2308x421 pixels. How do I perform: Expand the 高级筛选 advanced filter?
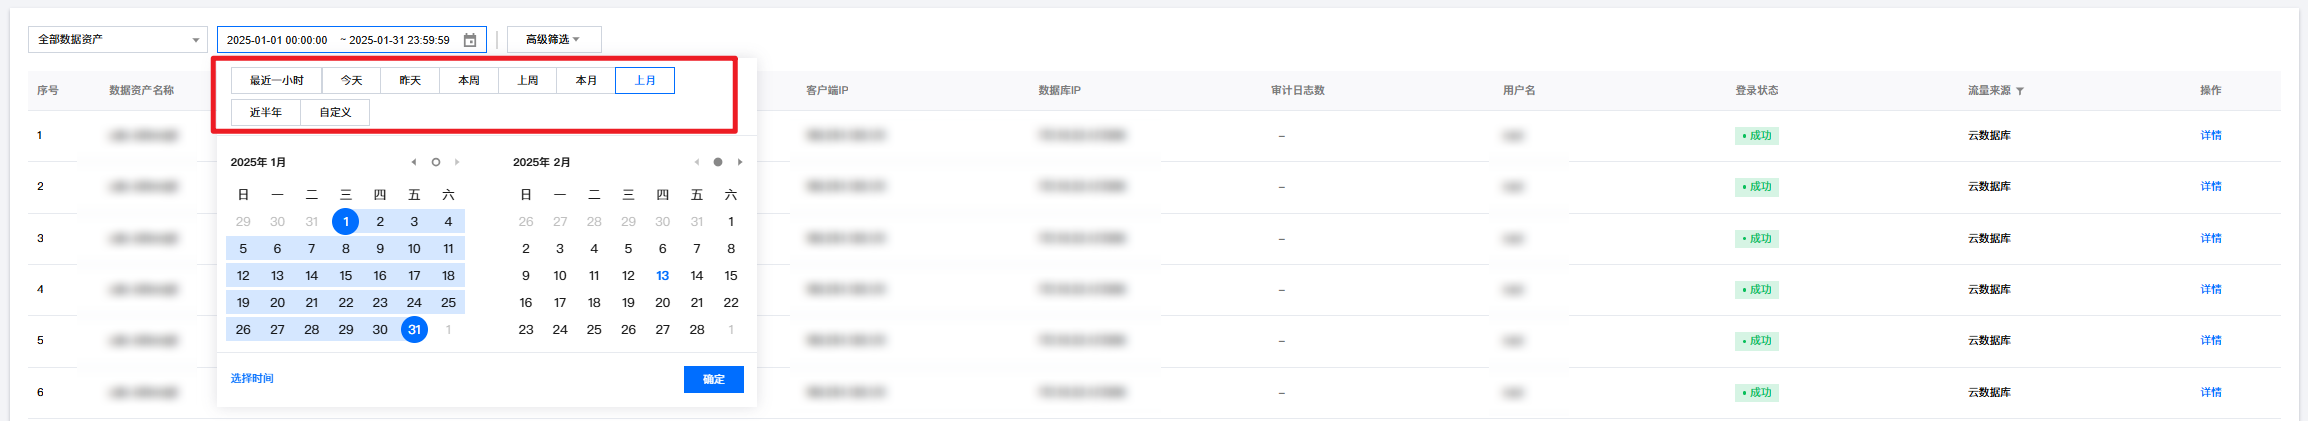coord(553,40)
